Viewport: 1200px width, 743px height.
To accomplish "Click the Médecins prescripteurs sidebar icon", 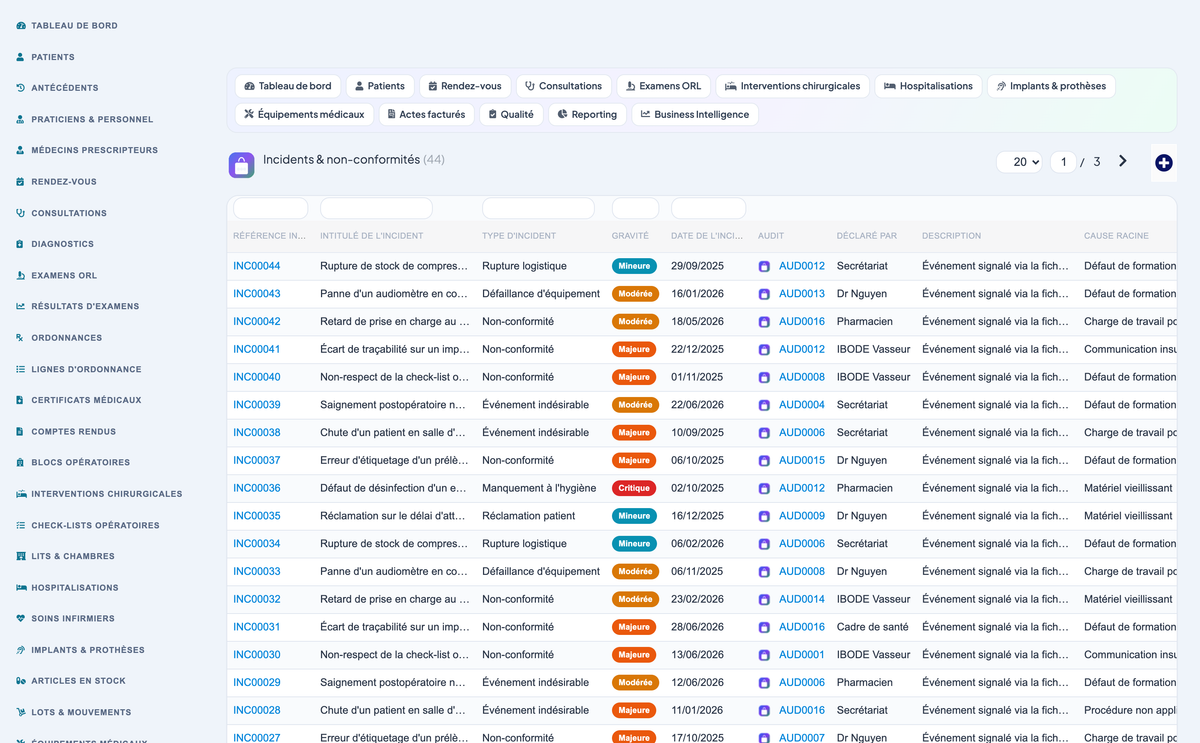I will click(x=21, y=150).
